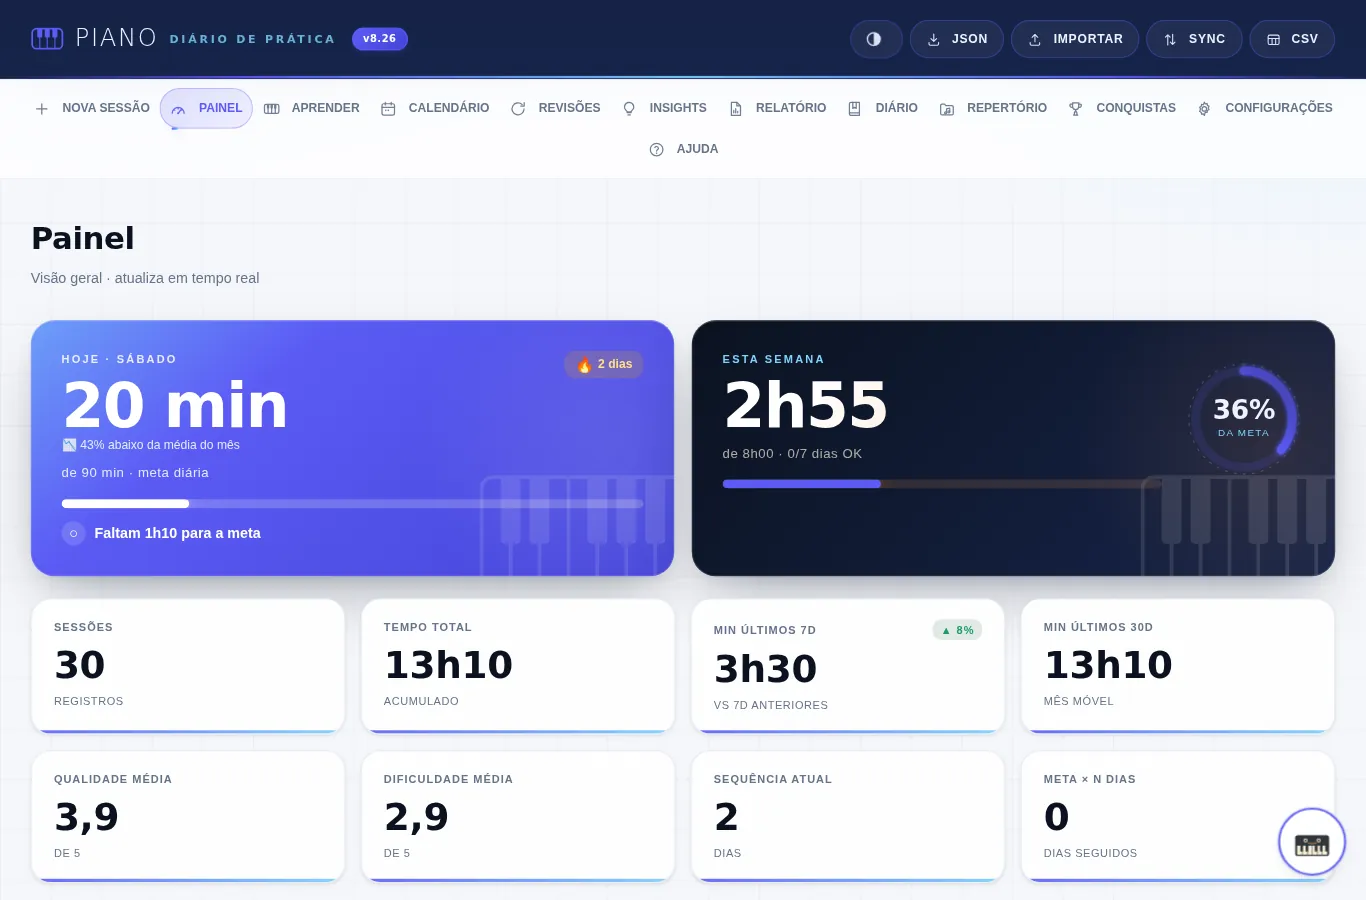The height and width of the screenshot is (900, 1366).
Task: Click the Dificuldade Média value 2,9
Action: click(416, 817)
